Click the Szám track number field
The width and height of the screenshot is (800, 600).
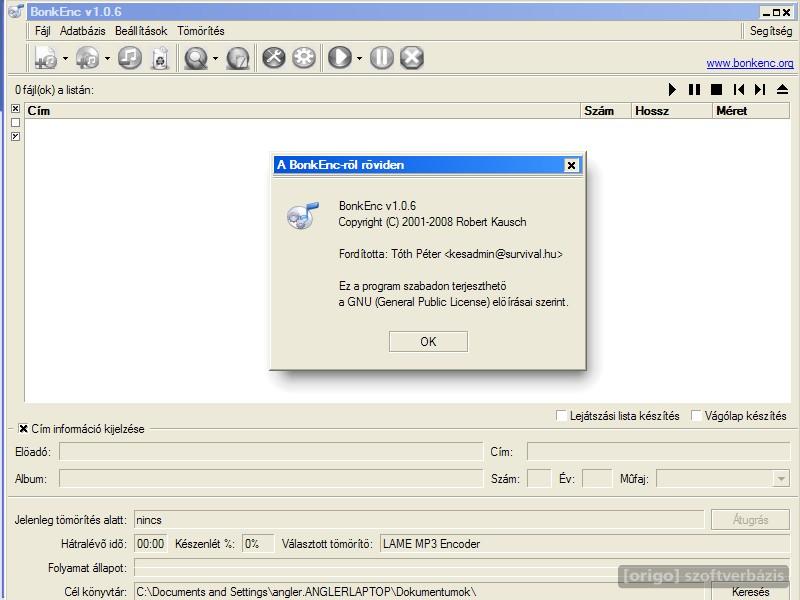pos(539,479)
